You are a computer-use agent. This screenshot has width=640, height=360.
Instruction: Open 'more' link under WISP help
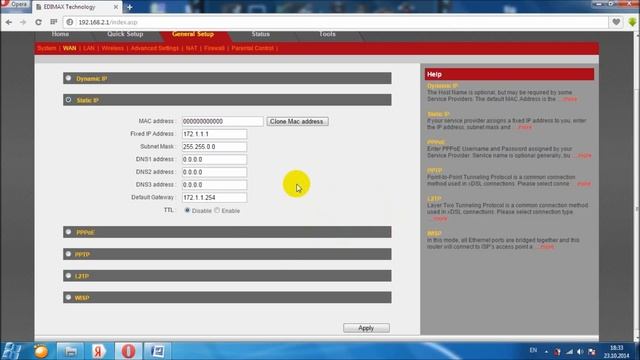(x=547, y=247)
